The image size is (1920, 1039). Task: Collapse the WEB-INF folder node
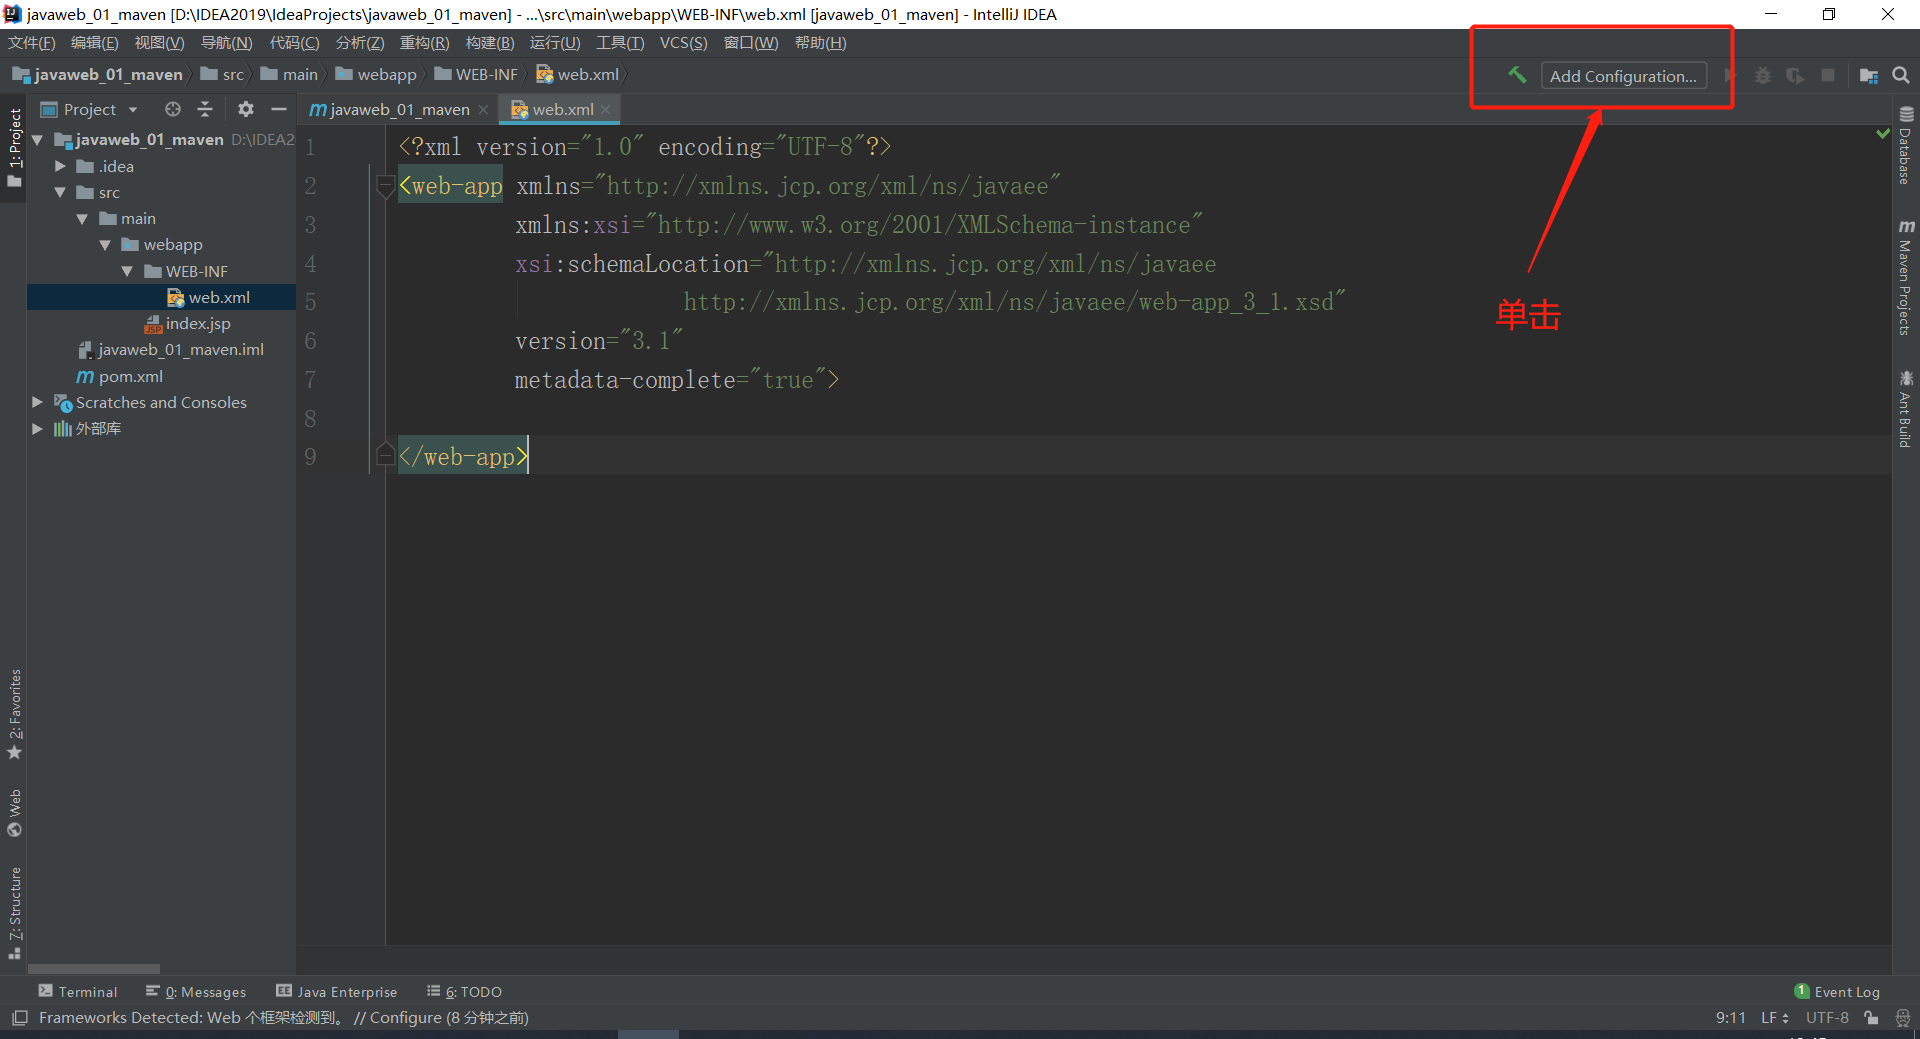(x=127, y=271)
